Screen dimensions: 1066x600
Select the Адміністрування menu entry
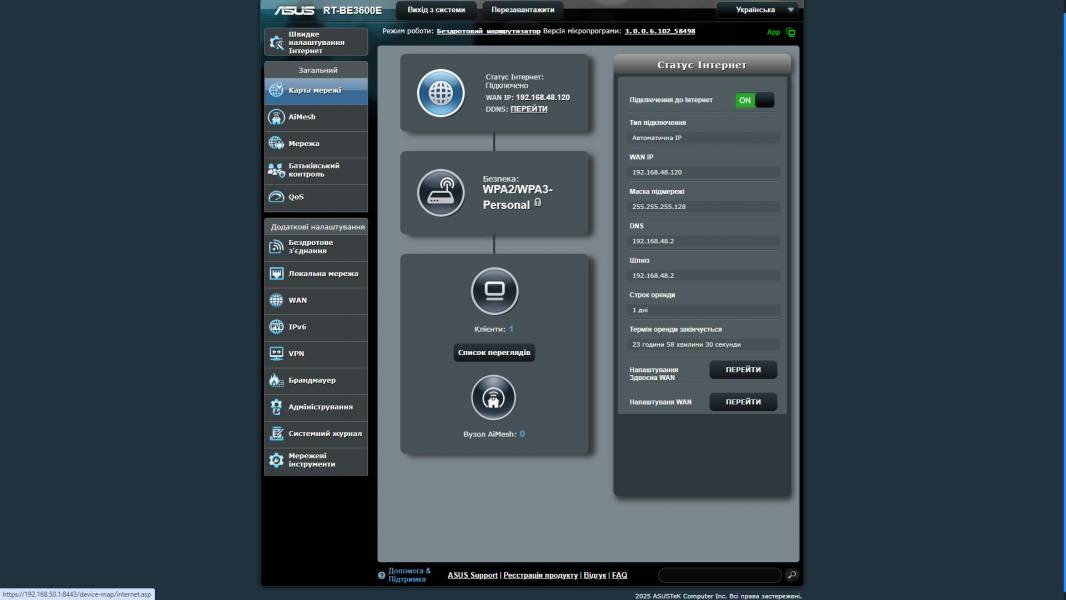pos(315,406)
